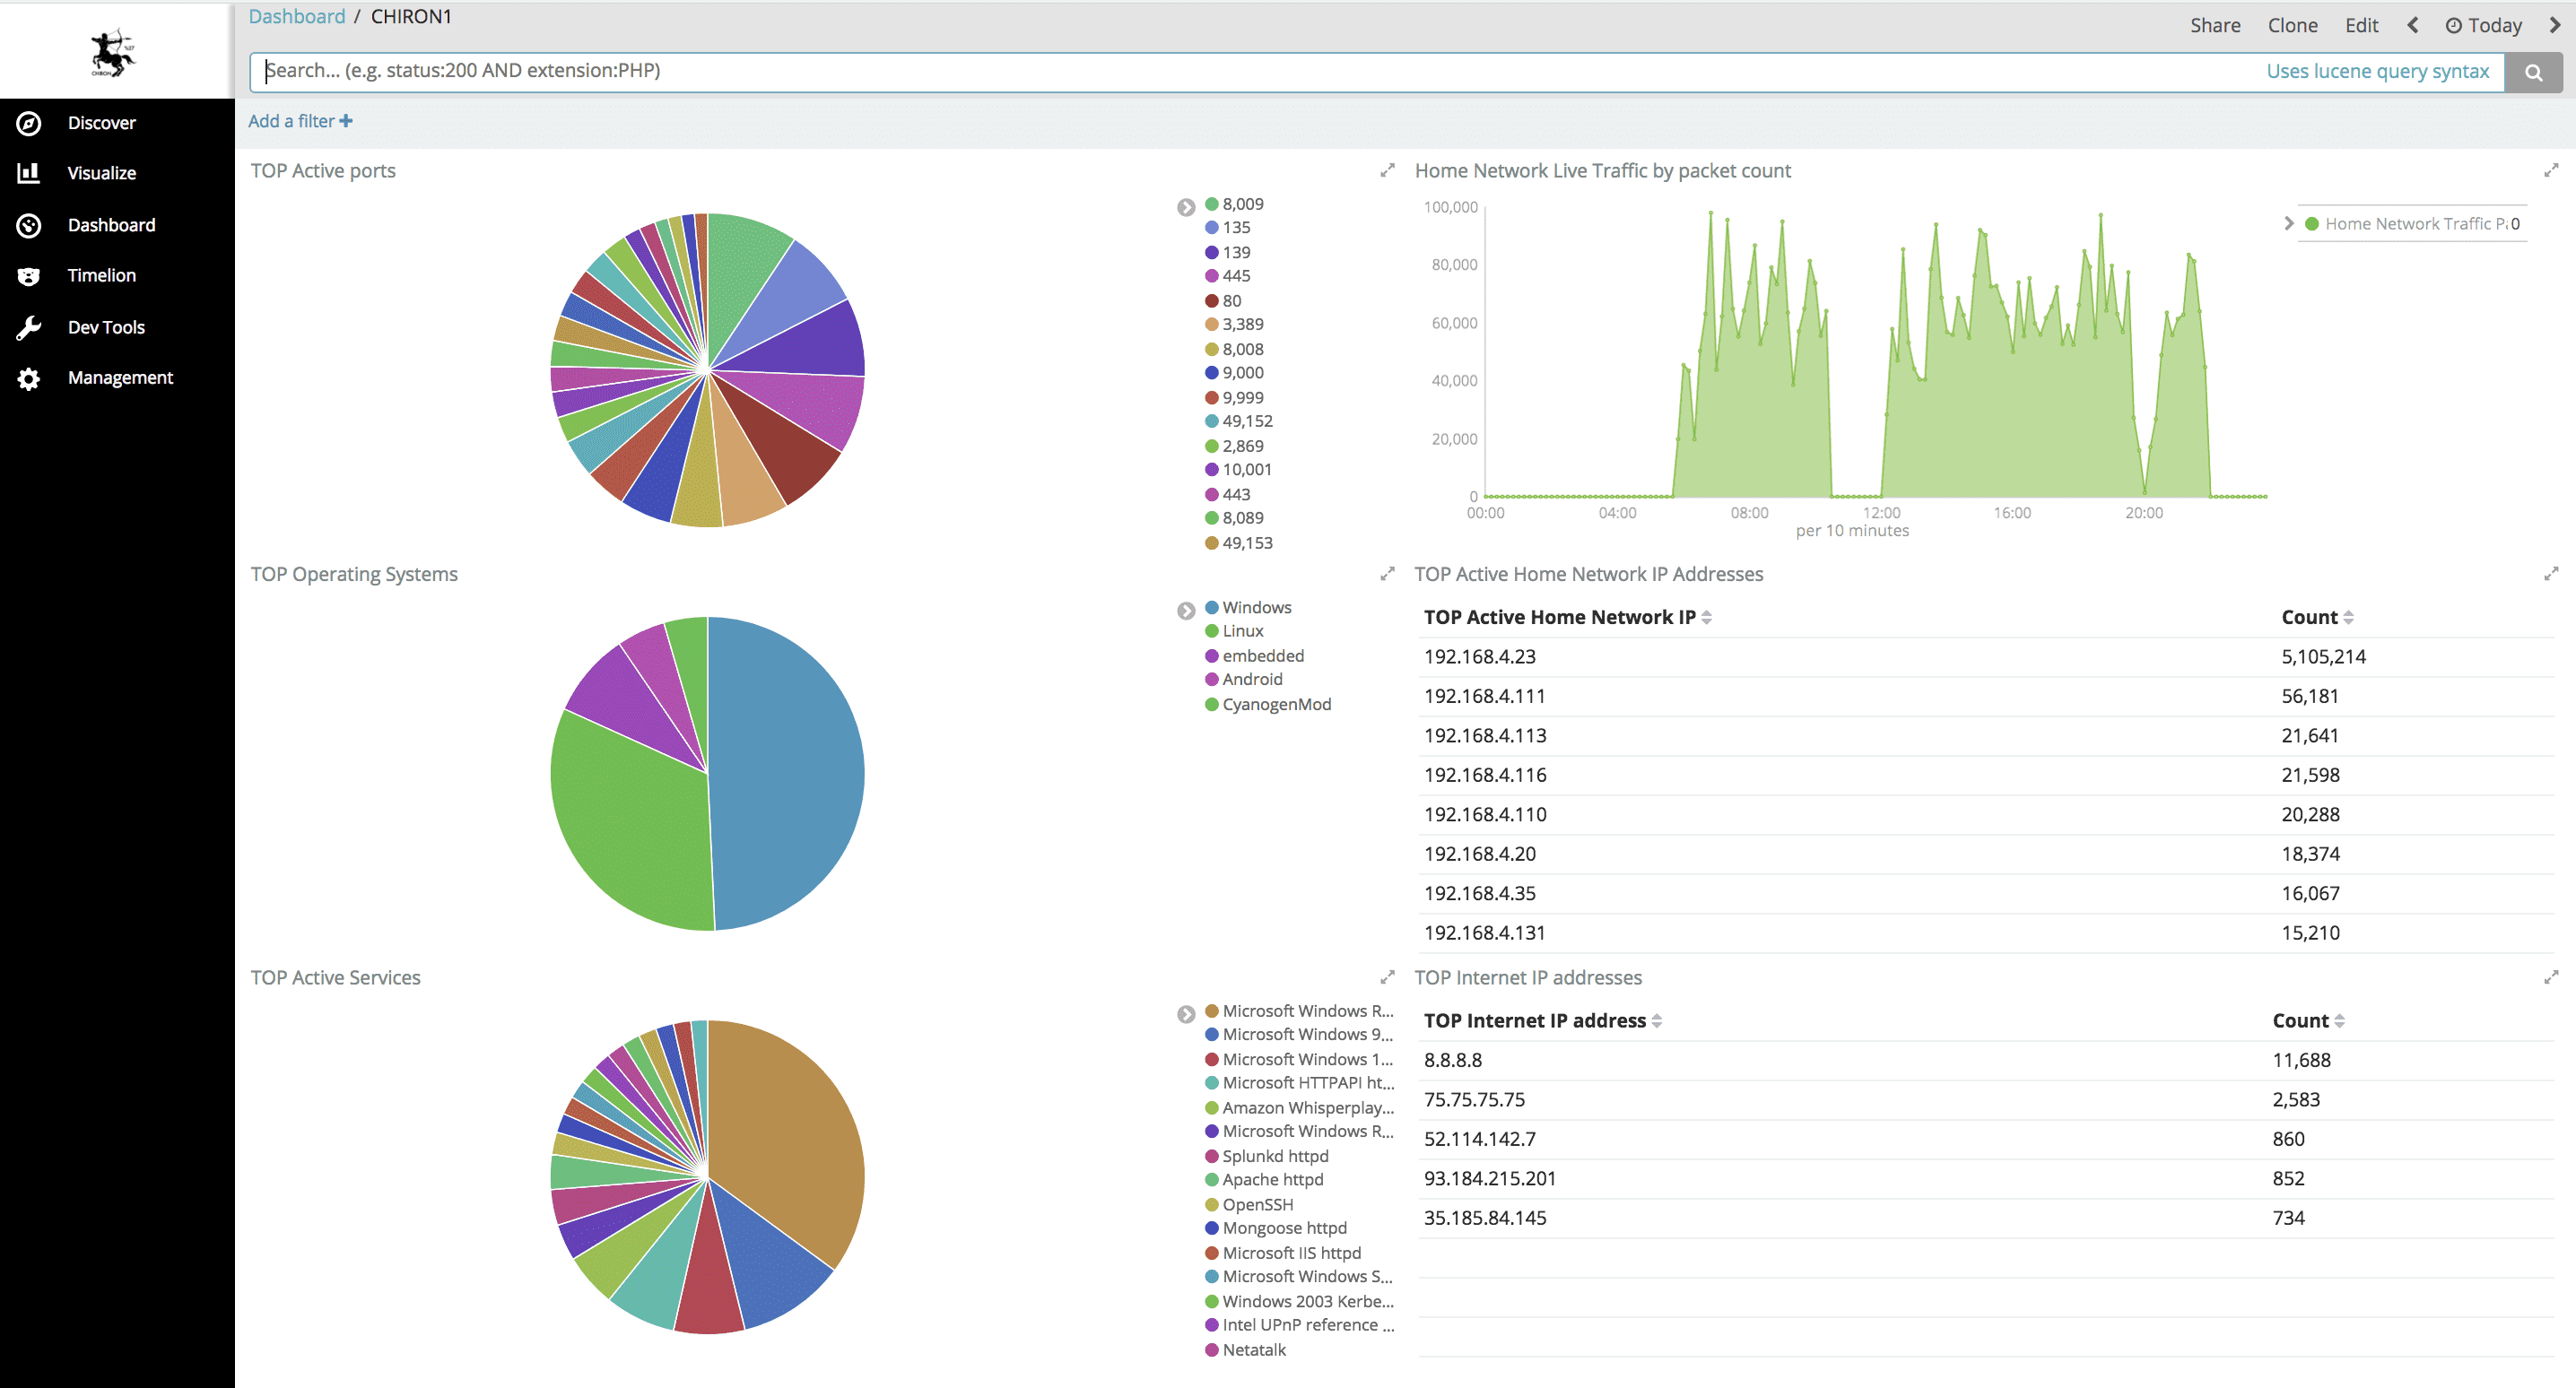Click the Splunkd httpd legend color dot
The image size is (2576, 1388).
[x=1211, y=1156]
